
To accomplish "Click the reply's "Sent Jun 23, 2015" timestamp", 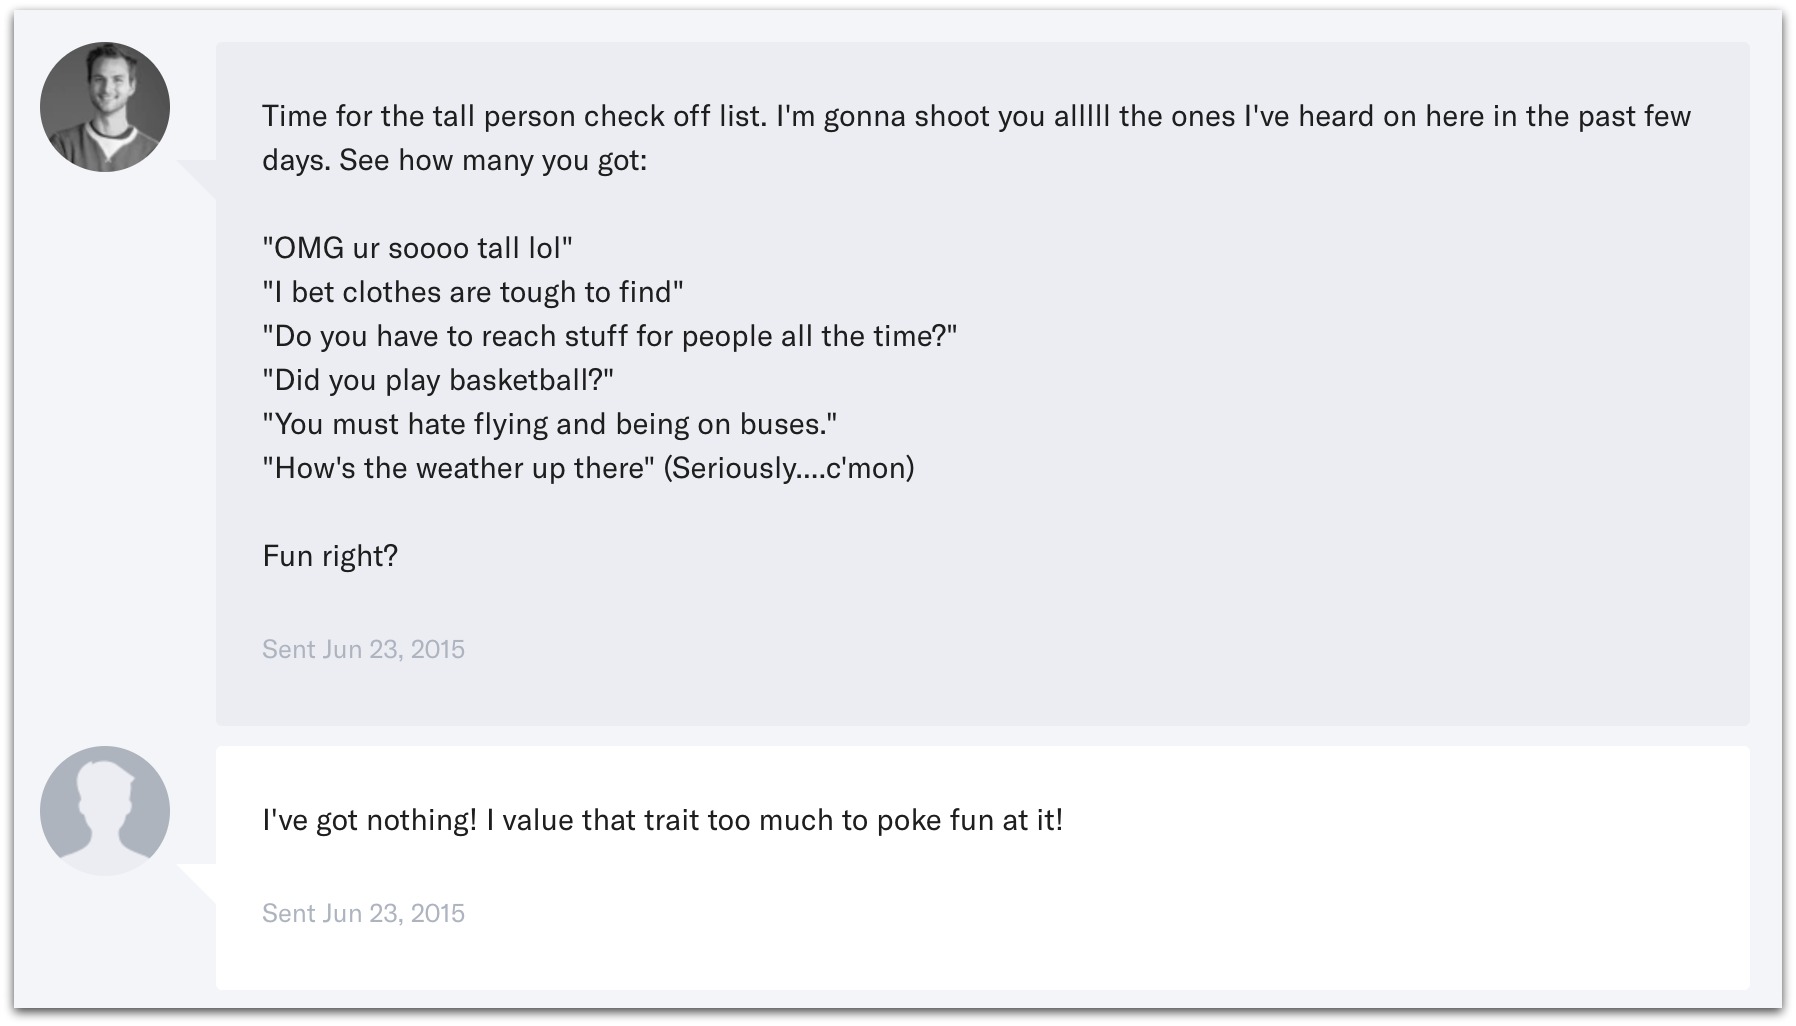I will pos(363,913).
